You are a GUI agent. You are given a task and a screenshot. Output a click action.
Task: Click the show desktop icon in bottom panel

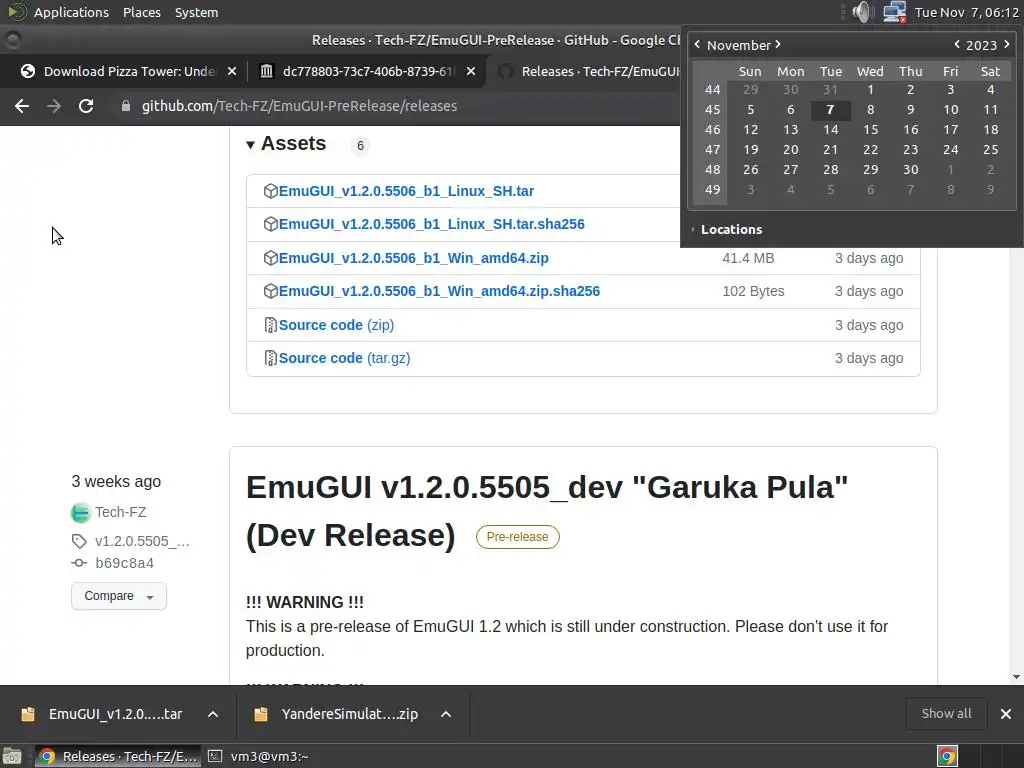point(12,756)
